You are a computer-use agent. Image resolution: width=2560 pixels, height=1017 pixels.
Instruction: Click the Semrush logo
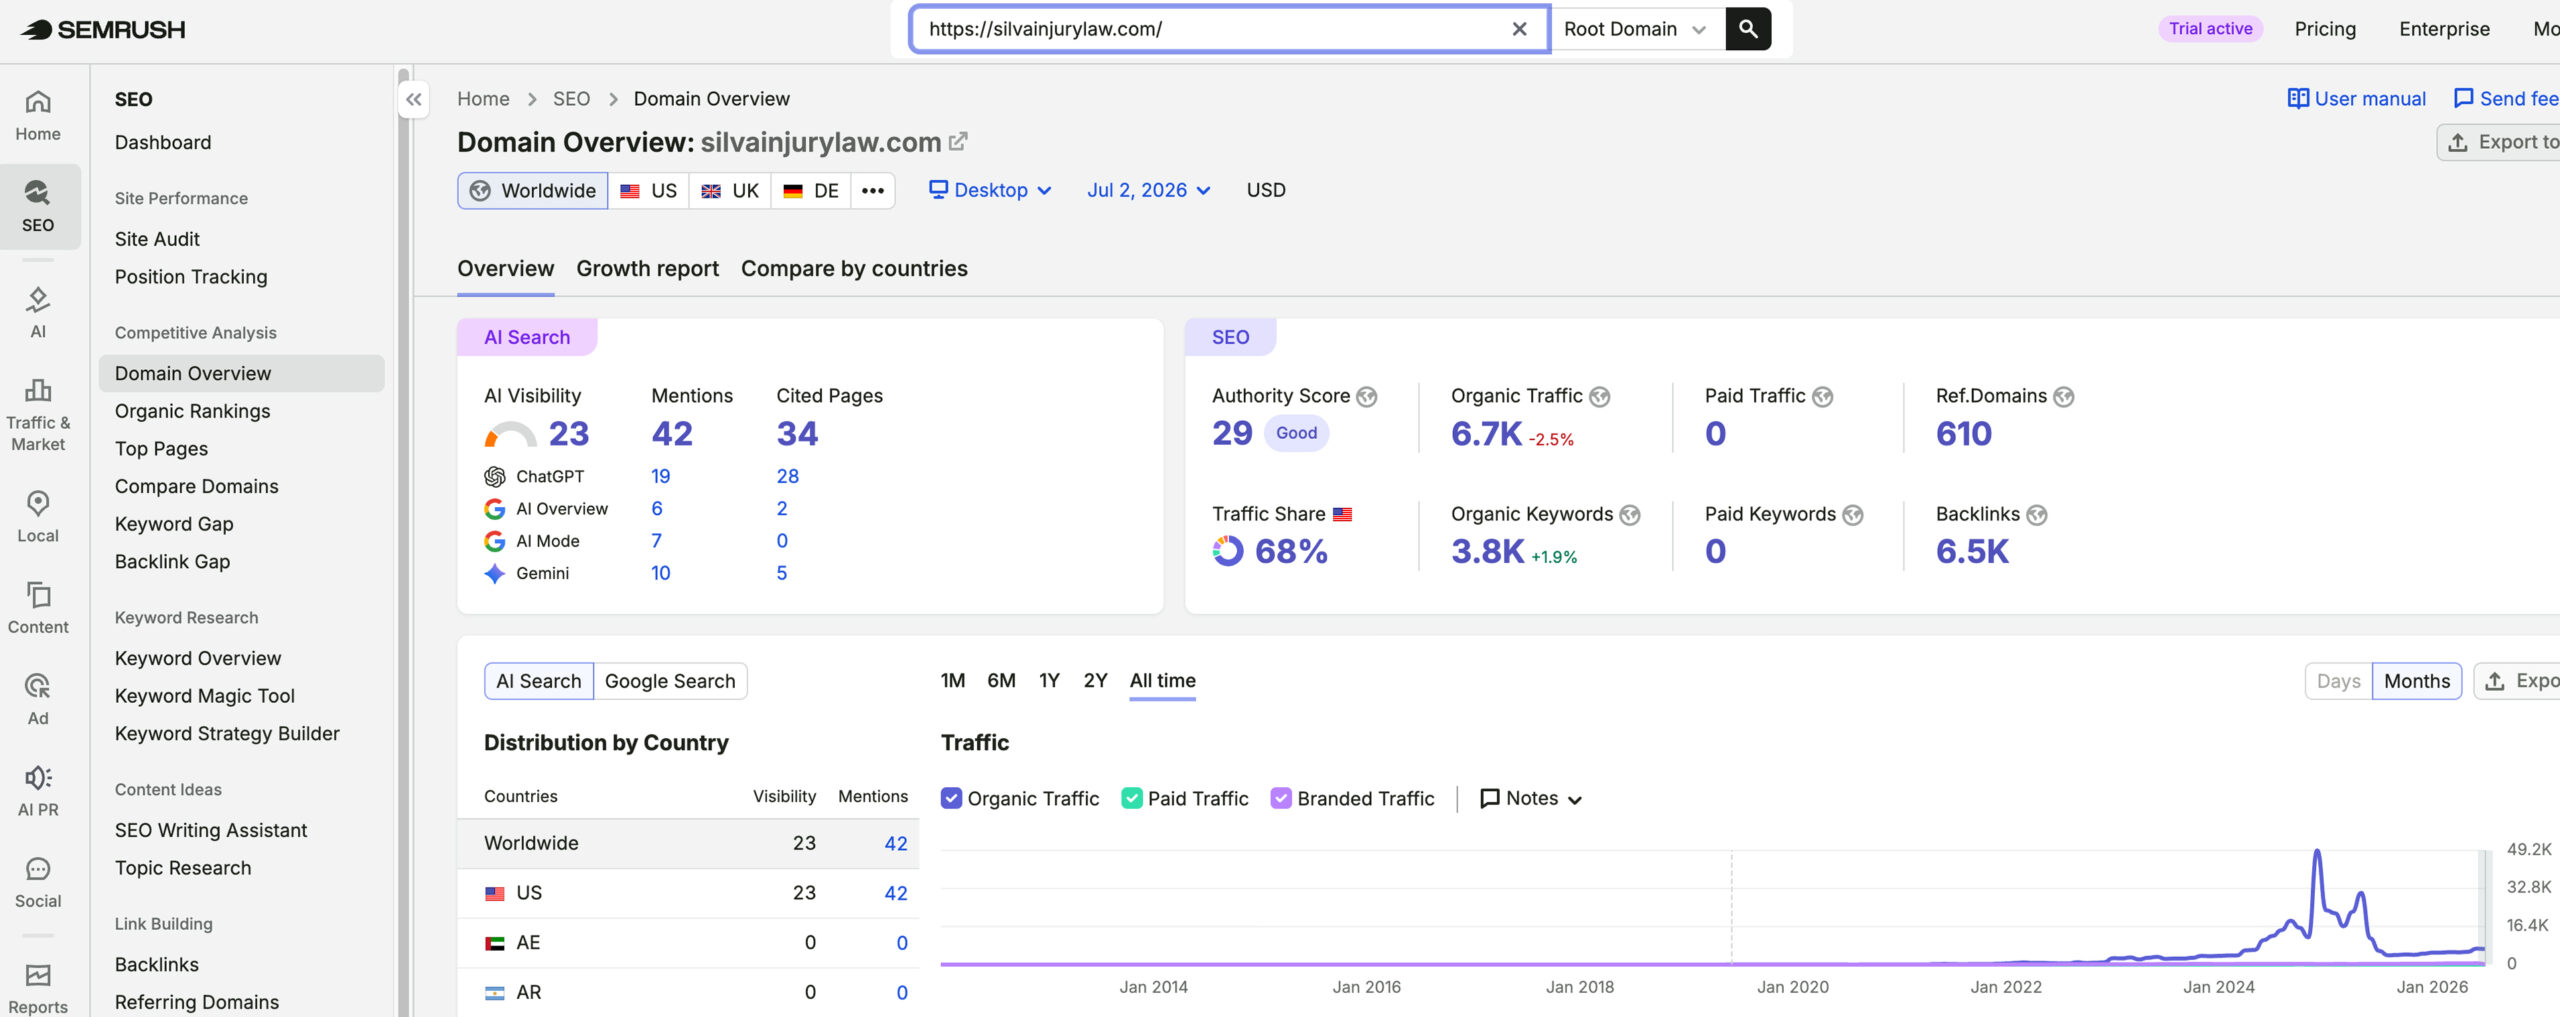pyautogui.click(x=103, y=29)
